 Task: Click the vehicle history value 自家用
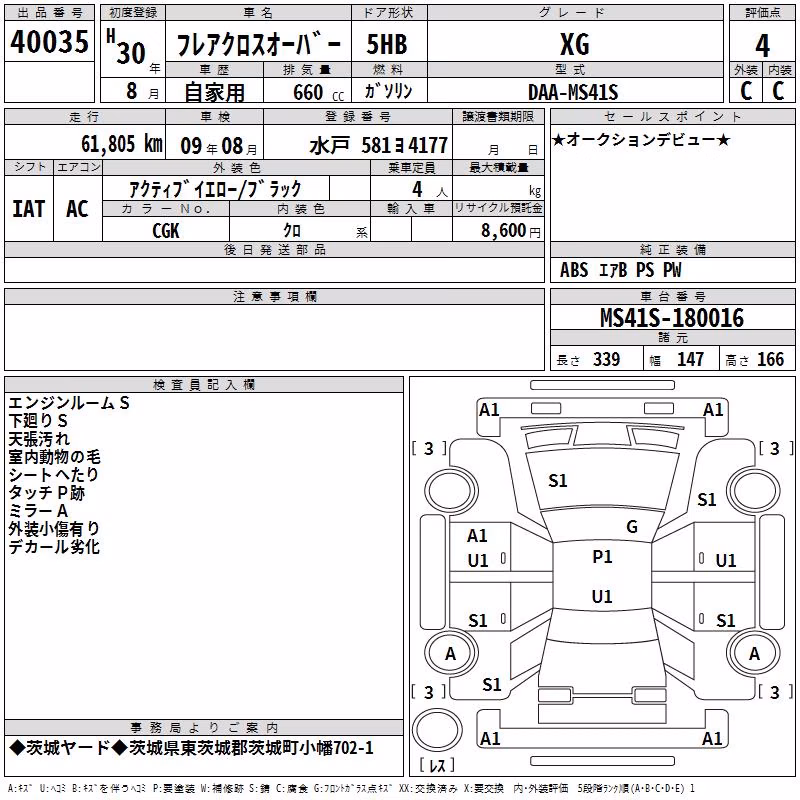(x=214, y=92)
